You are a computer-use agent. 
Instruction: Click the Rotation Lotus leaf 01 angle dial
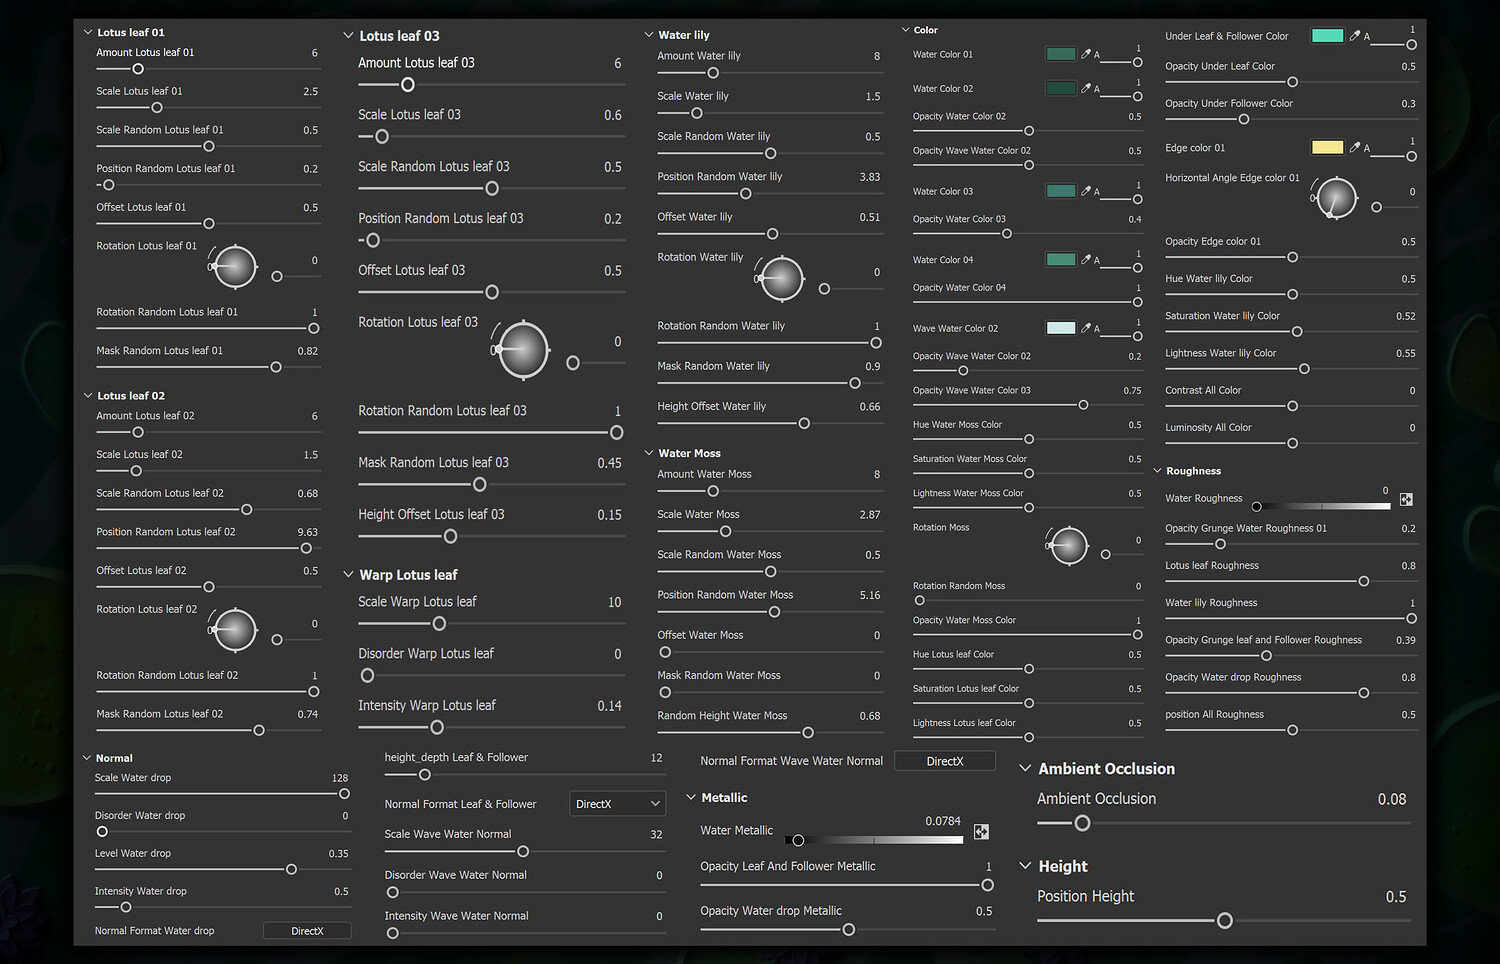[235, 266]
